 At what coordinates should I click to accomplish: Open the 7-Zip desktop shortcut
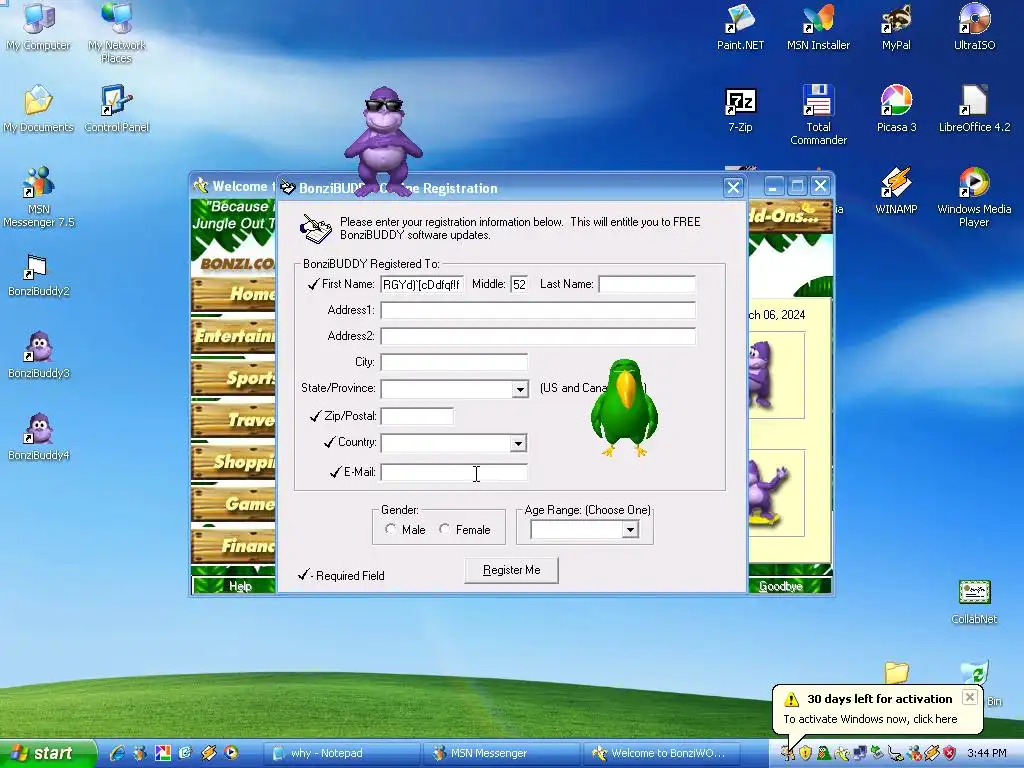[740, 108]
